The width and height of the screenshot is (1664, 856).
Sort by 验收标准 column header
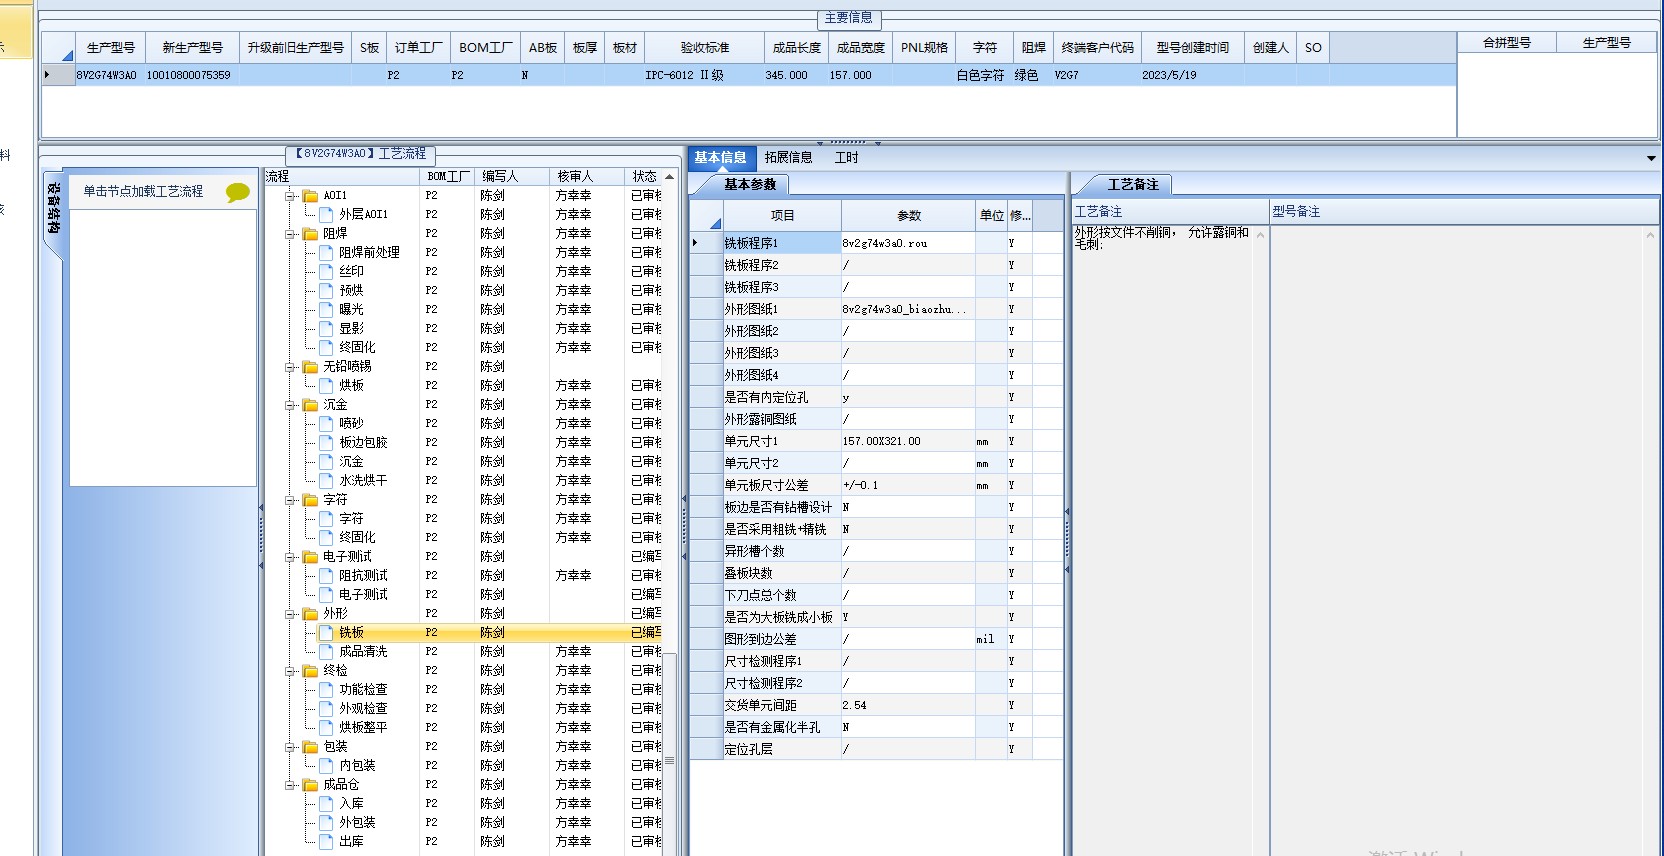pyautogui.click(x=705, y=47)
